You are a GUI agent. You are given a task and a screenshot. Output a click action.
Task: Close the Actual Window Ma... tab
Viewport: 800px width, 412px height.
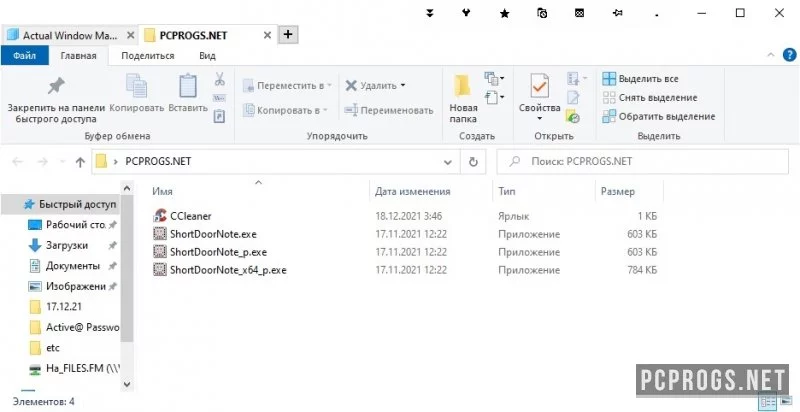[131, 35]
